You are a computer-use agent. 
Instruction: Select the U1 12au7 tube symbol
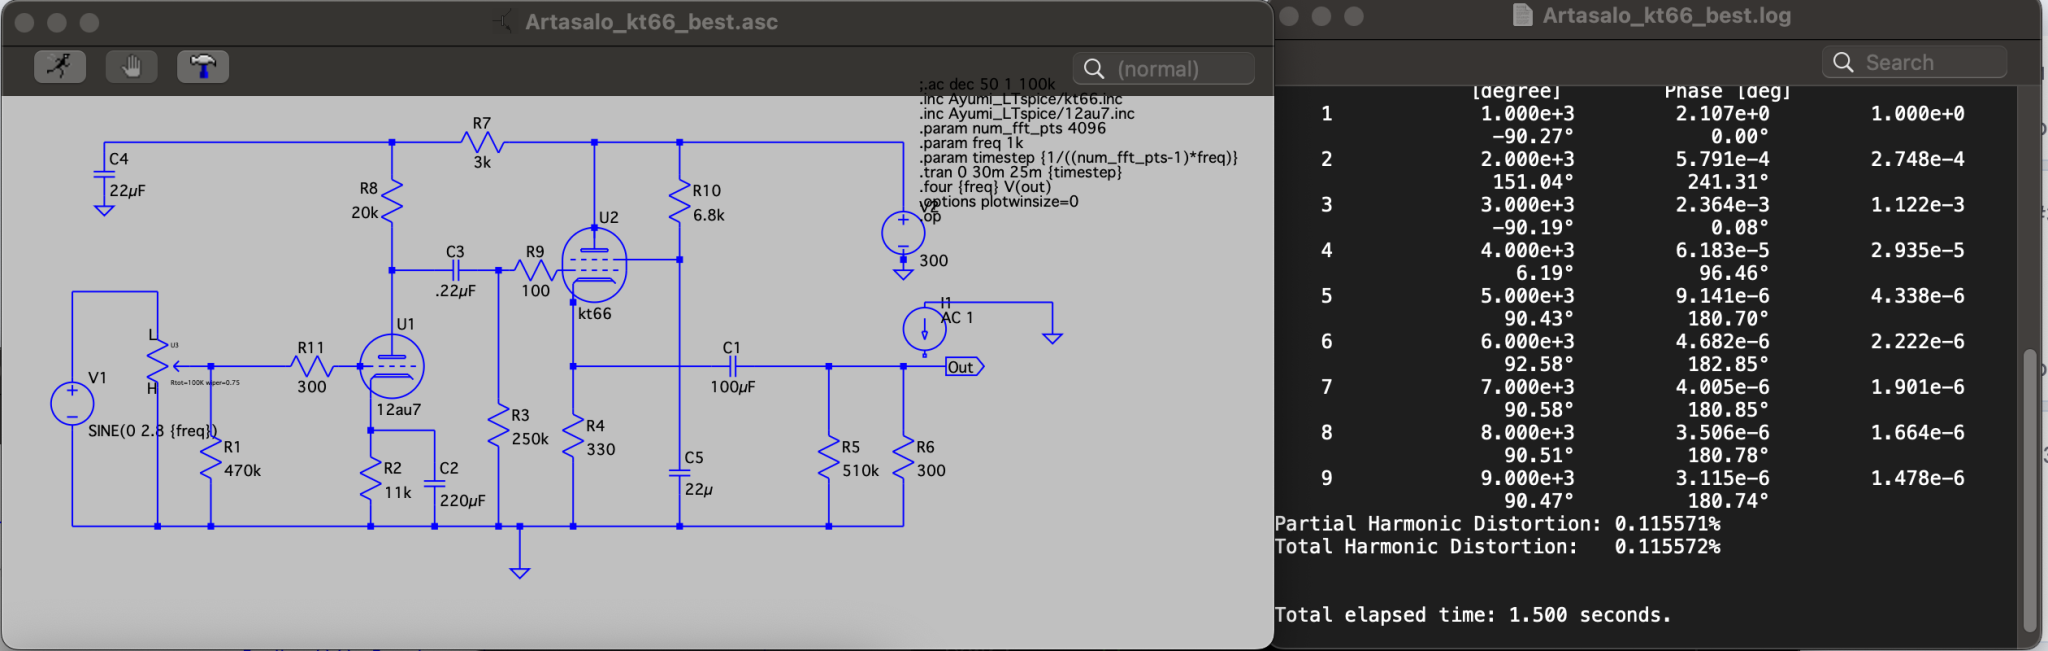[x=391, y=366]
